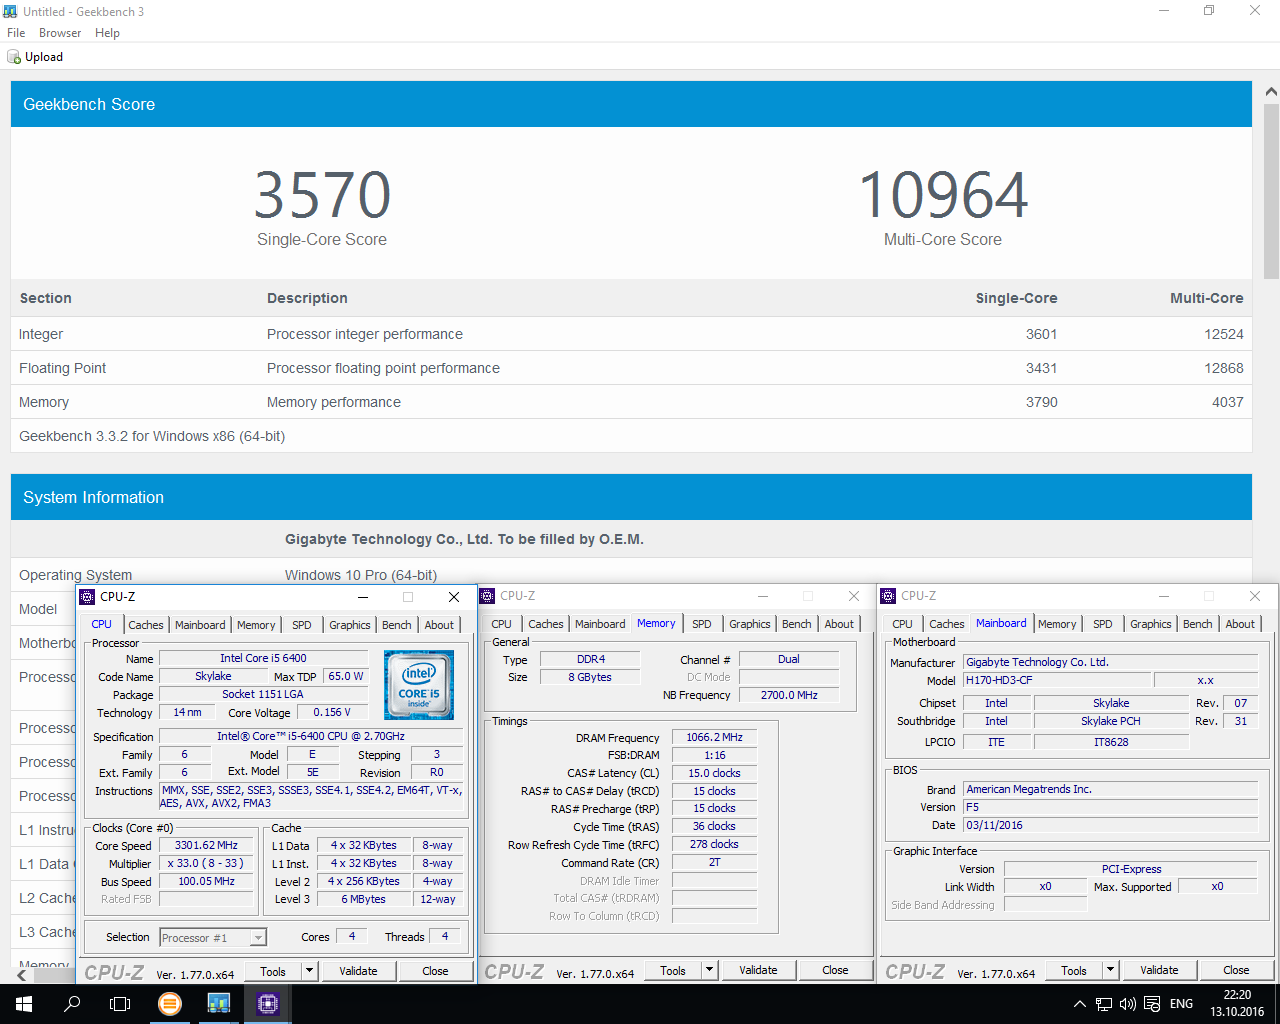Select the CPU tab in middle CPU-Z window
This screenshot has width=1280, height=1024.
[x=502, y=624]
